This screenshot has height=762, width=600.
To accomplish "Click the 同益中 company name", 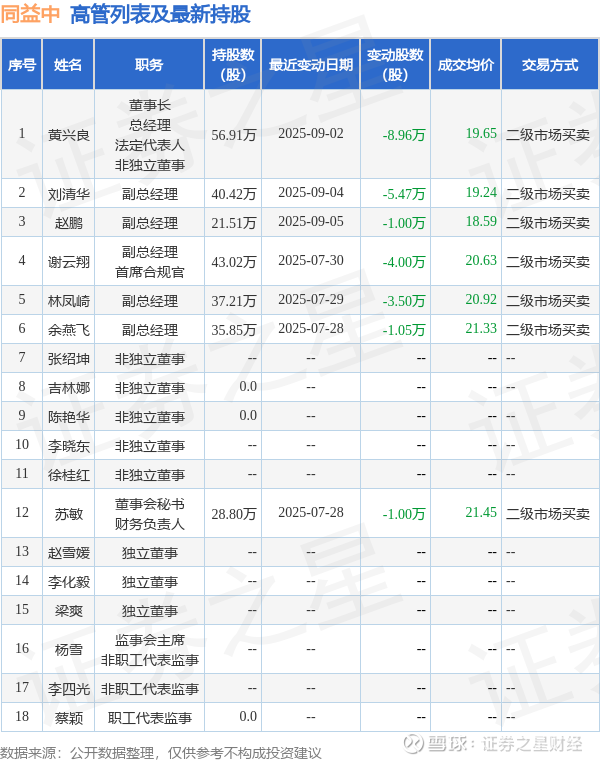I will coord(30,15).
